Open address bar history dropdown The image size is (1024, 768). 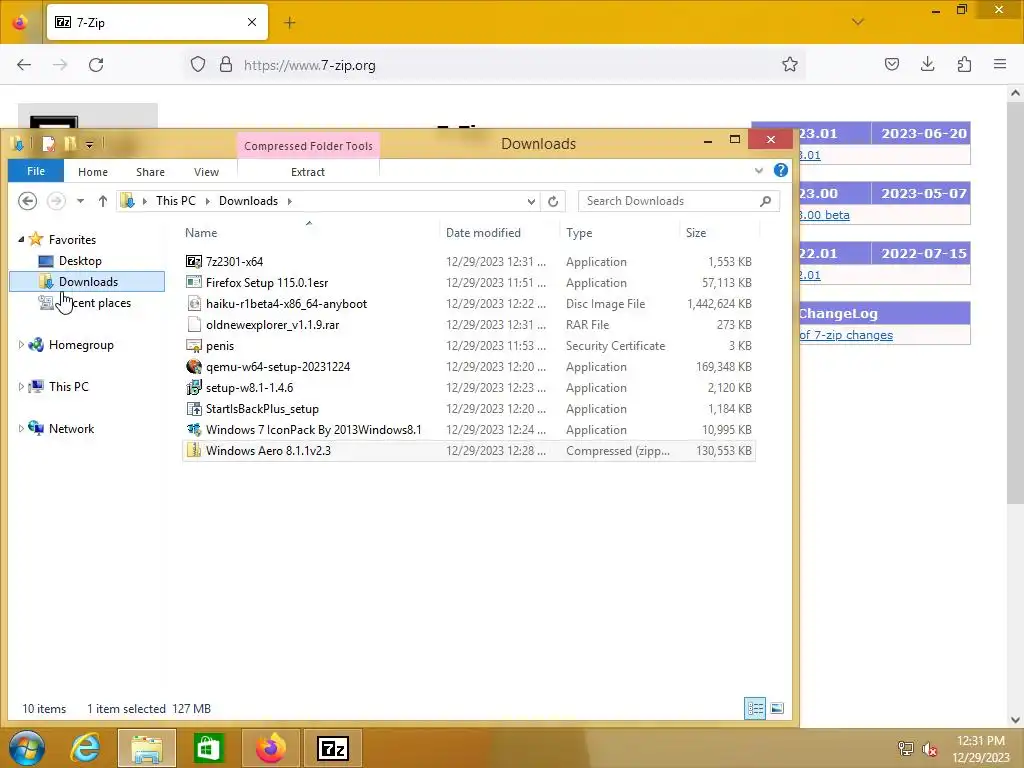(531, 201)
